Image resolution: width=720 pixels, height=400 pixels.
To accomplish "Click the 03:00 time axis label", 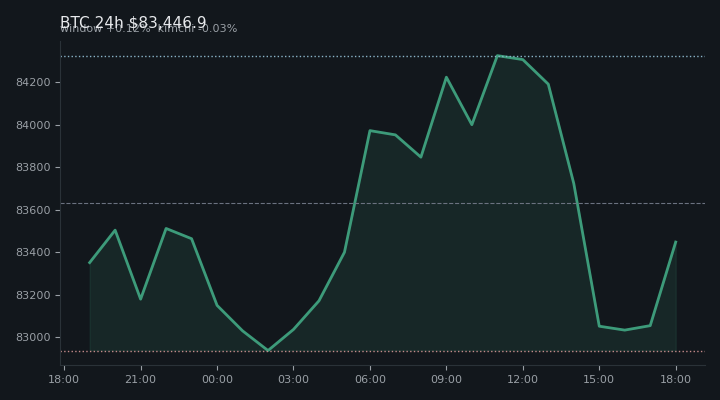I will coord(293,379).
